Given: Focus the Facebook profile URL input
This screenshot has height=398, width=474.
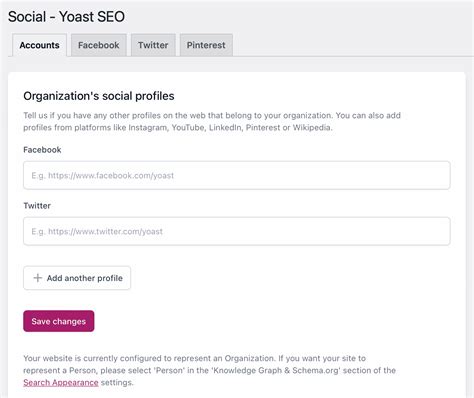Looking at the screenshot, I should [x=237, y=175].
